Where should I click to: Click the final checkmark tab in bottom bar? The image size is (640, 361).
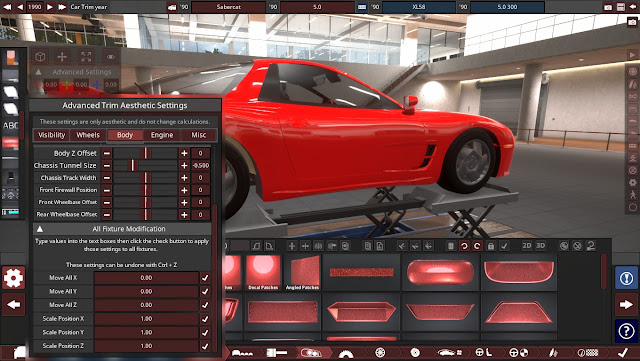tap(622, 353)
